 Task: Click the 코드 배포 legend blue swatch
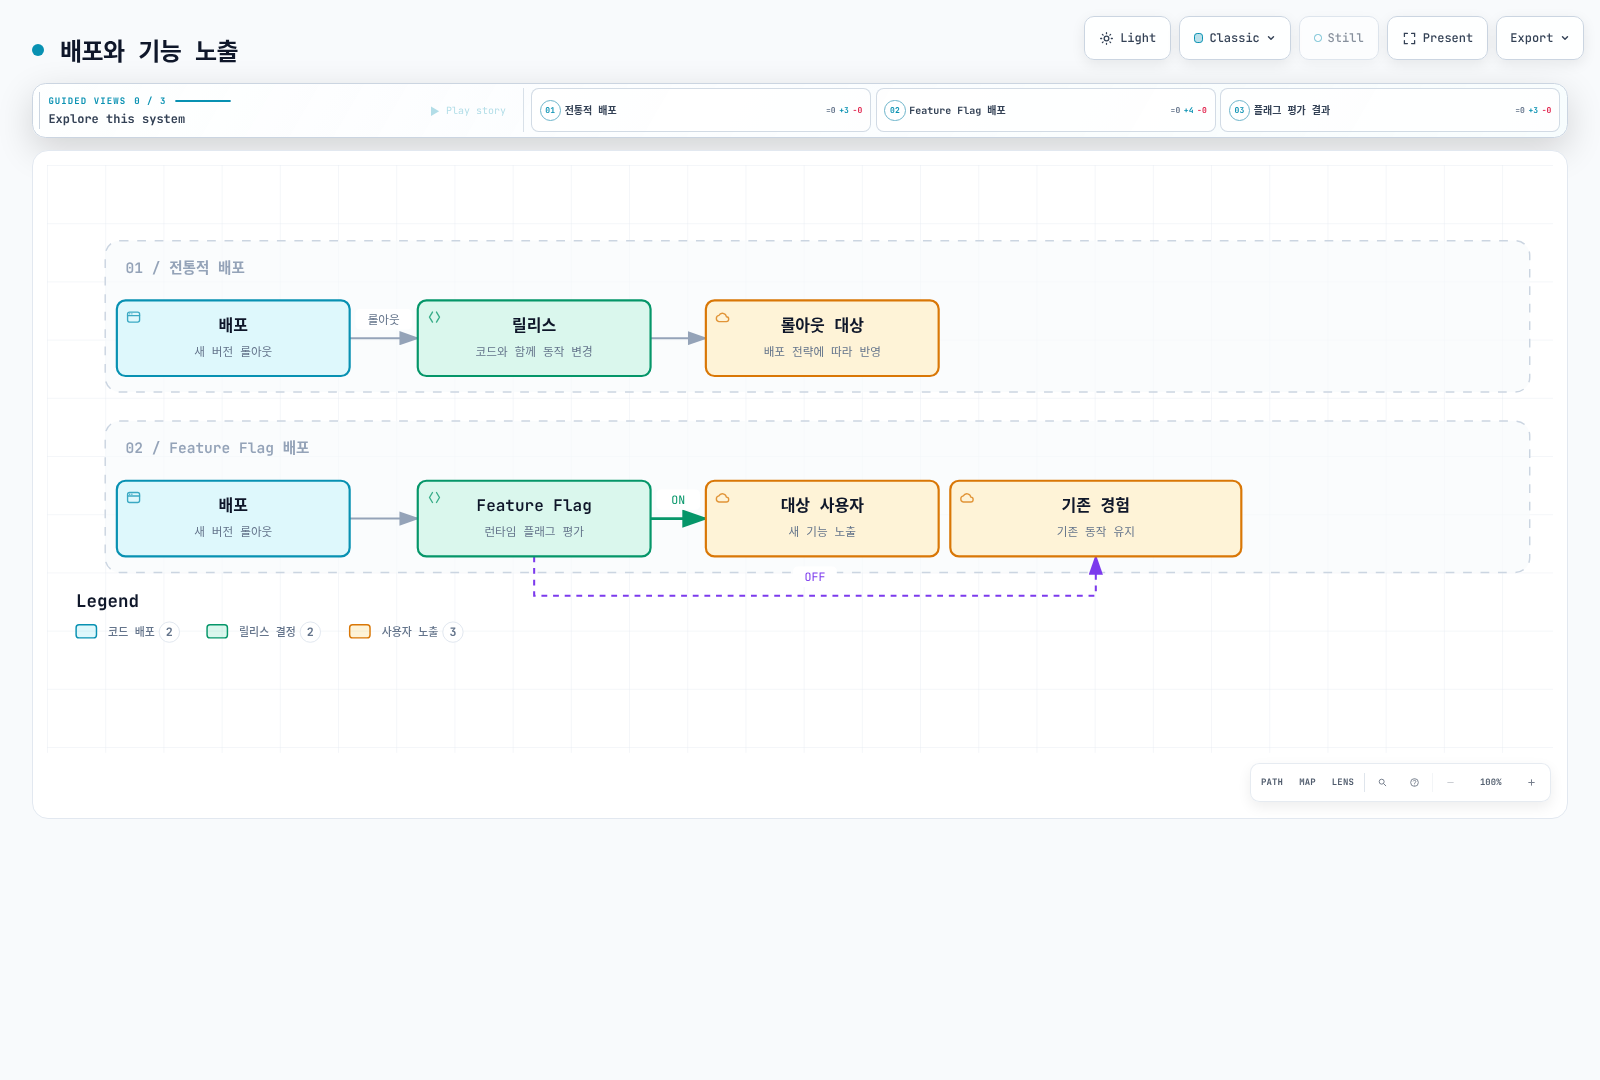click(x=87, y=631)
